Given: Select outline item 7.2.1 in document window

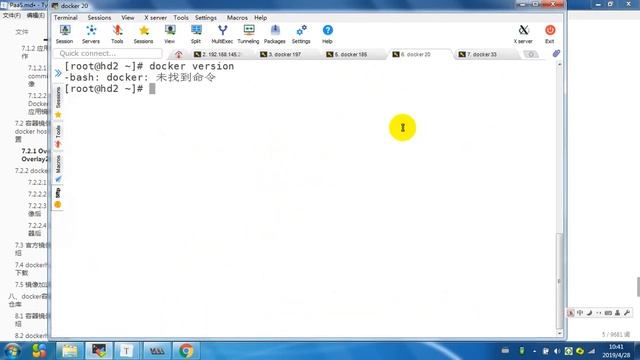Looking at the screenshot, I should click(x=35, y=155).
